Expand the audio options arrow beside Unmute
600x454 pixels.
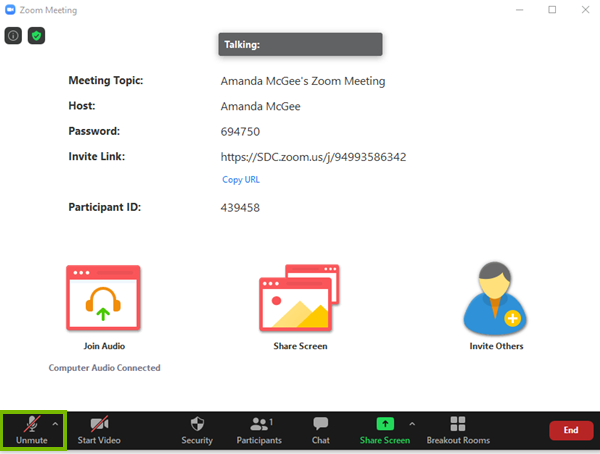pos(55,424)
